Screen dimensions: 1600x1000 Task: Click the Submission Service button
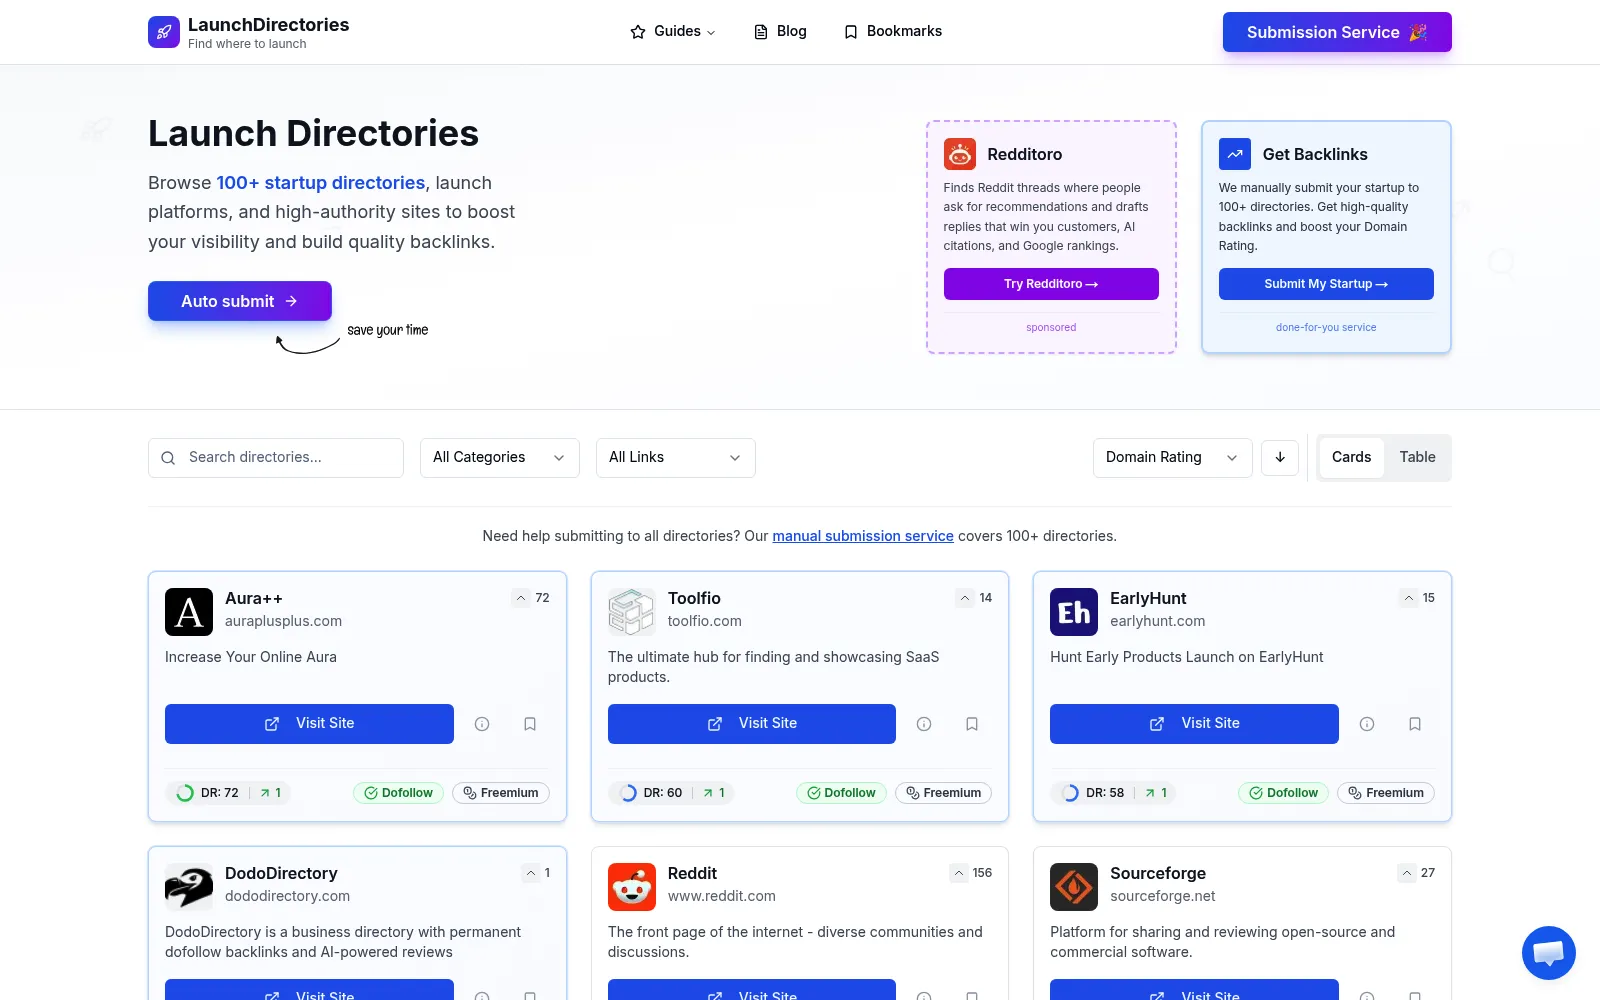[x=1337, y=32]
